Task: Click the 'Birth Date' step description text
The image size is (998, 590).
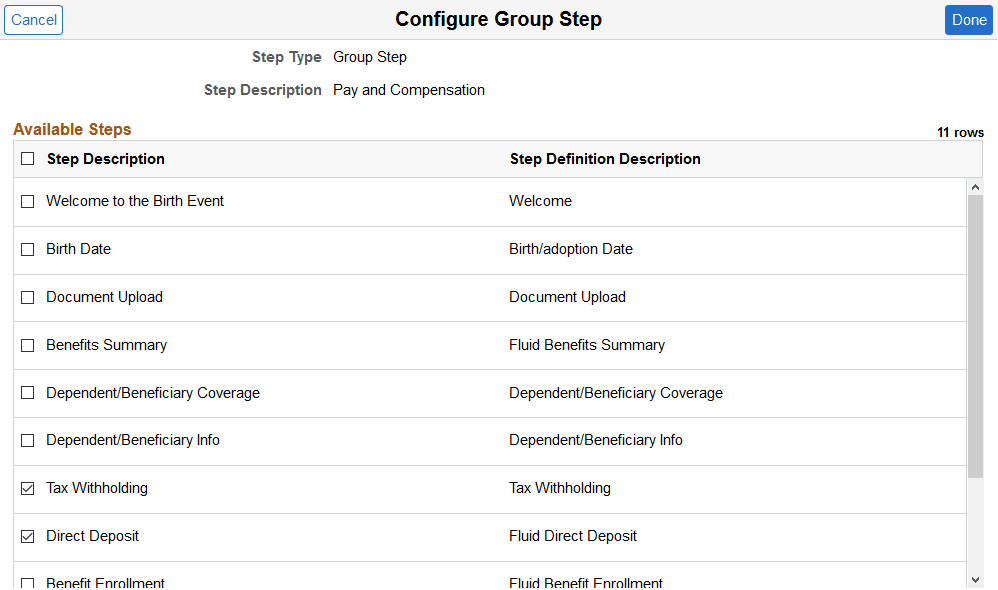Action: [78, 249]
